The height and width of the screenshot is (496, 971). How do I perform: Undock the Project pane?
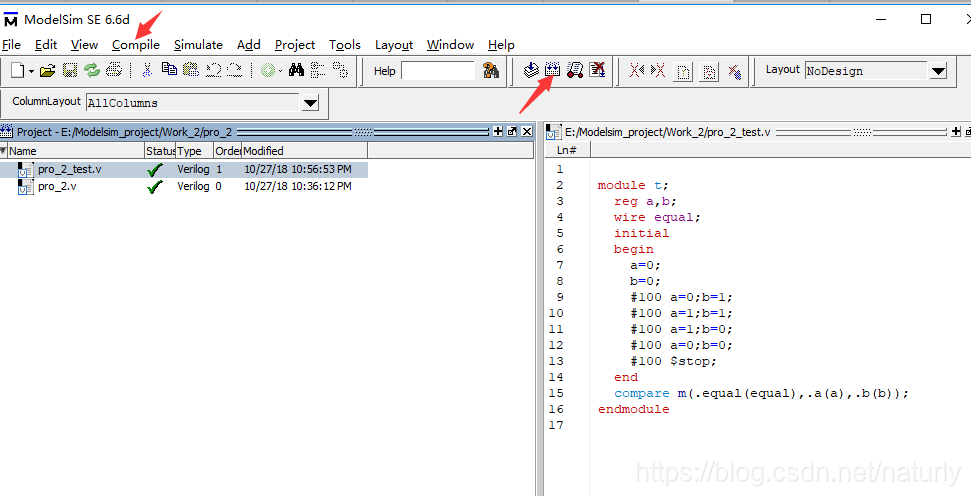(x=512, y=131)
